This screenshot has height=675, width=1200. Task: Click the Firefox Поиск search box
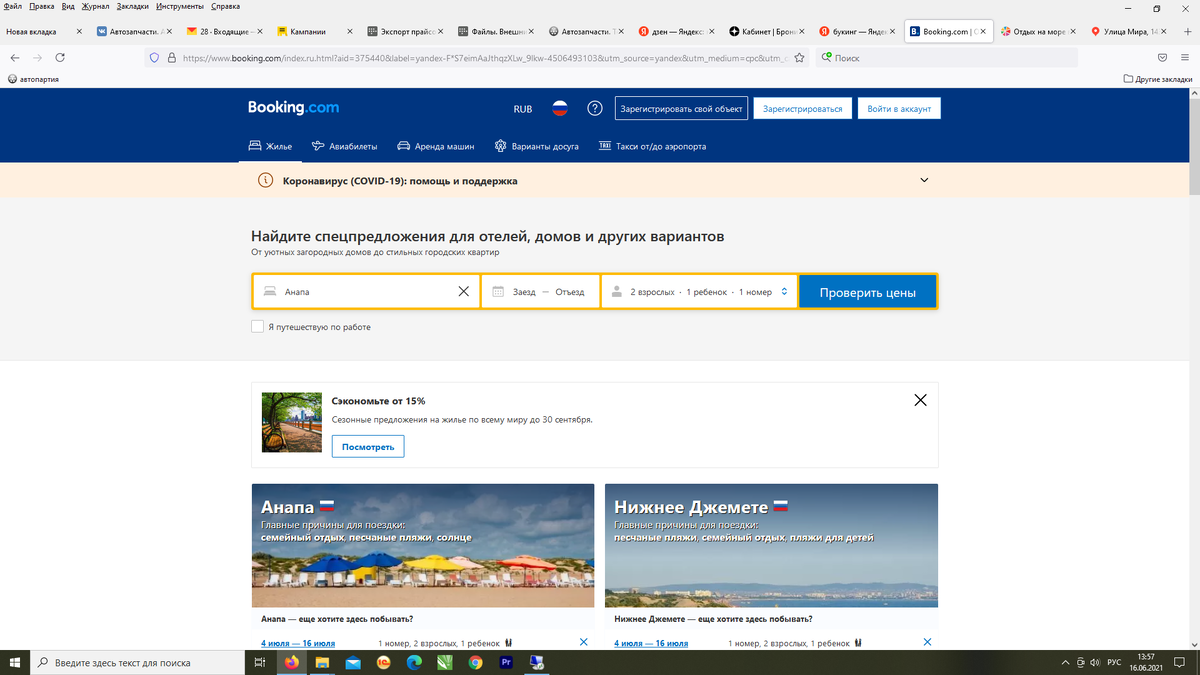pos(946,58)
